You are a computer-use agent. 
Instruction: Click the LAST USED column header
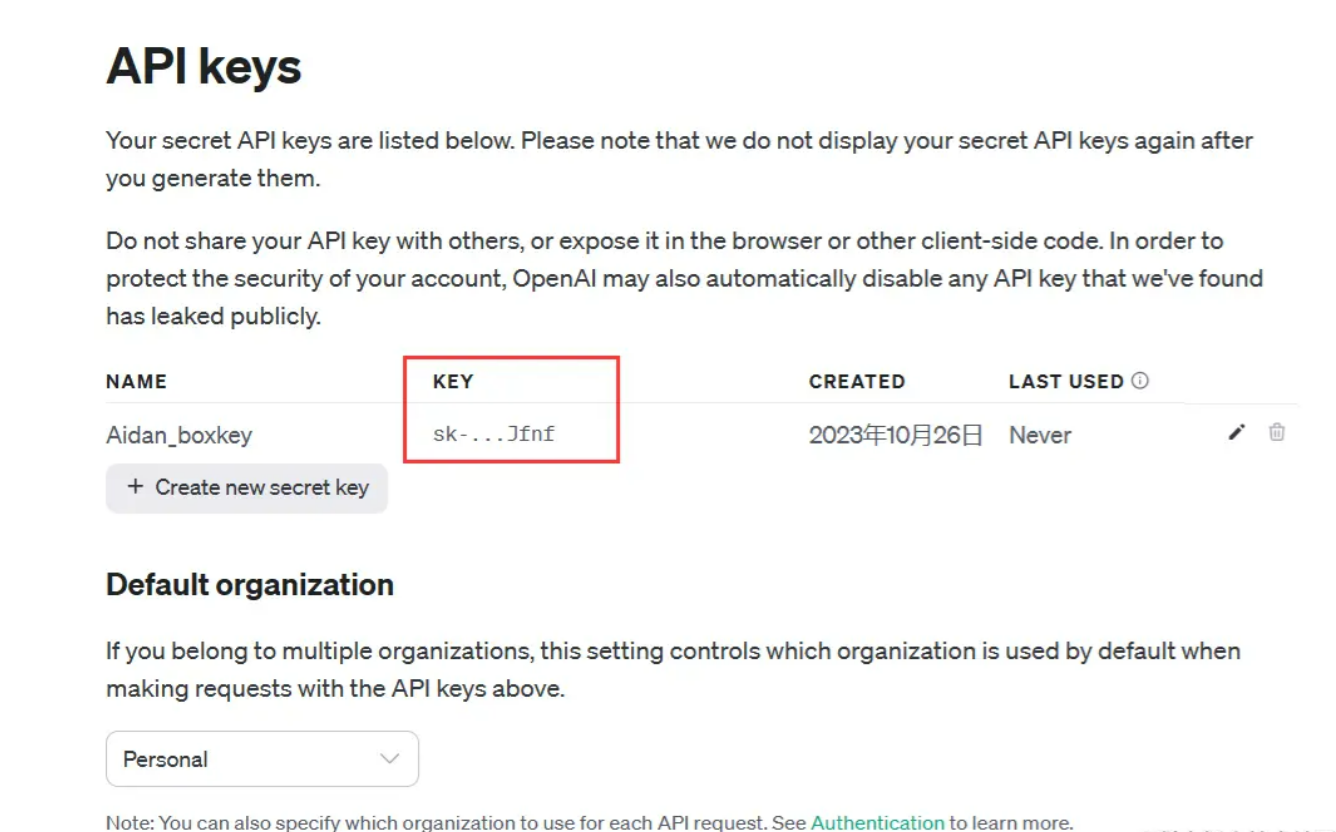click(x=1066, y=381)
